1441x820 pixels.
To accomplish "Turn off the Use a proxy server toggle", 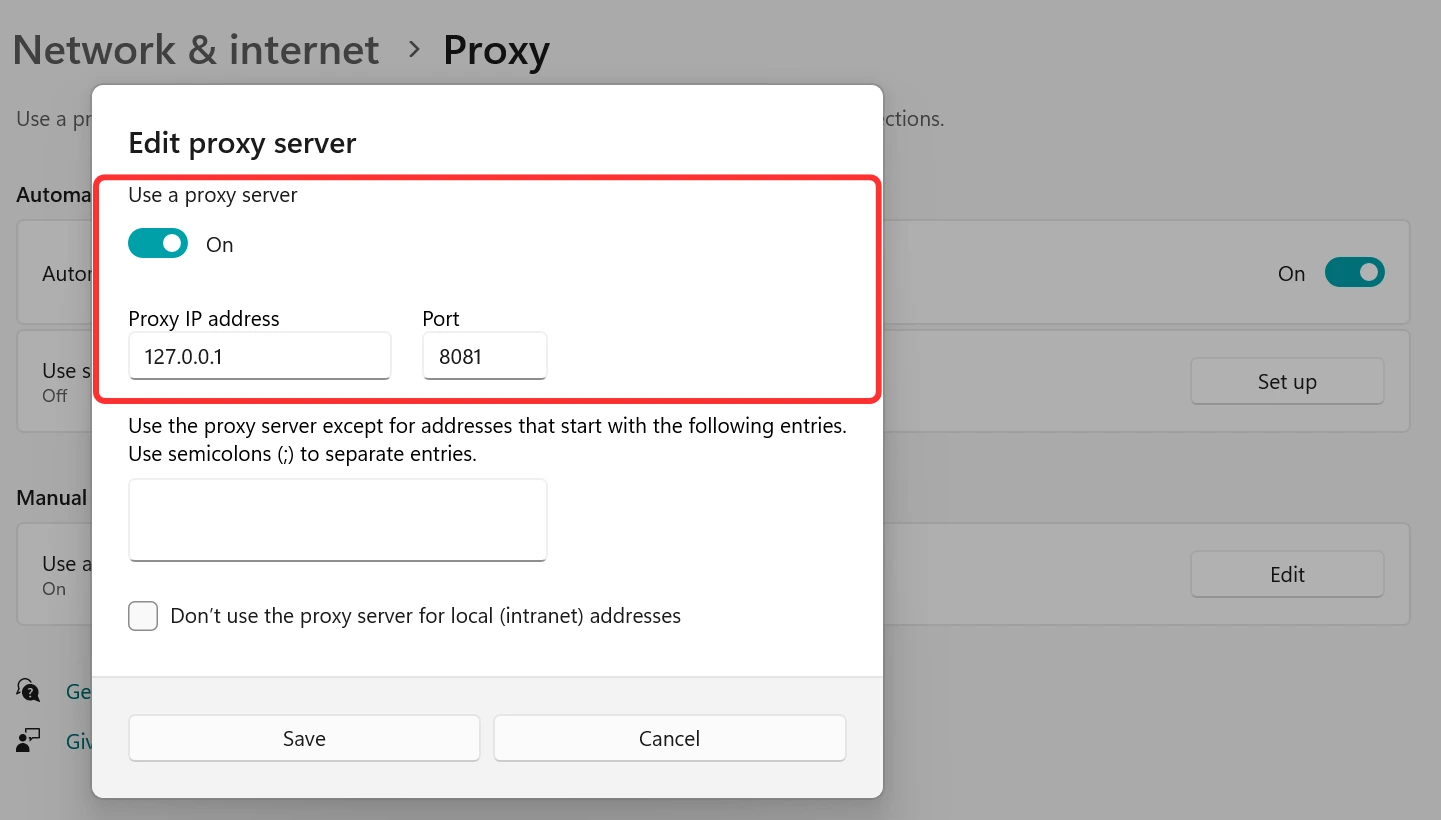I will (158, 244).
